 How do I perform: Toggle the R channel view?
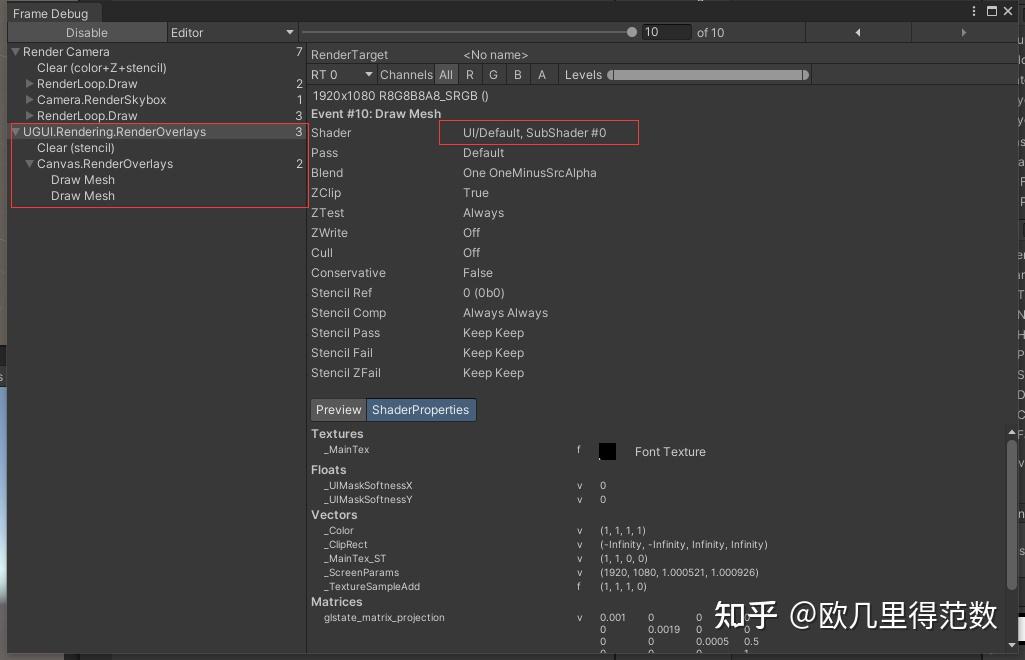pos(470,74)
